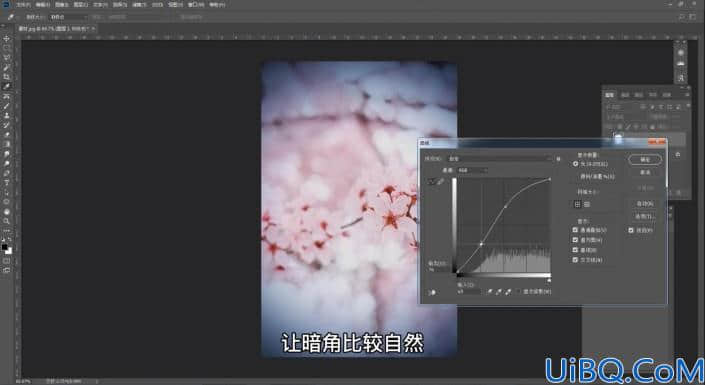Viewport: 705px width, 385px height.
Task: Activate the on-image adjustment hand in Curves
Action: click(432, 292)
